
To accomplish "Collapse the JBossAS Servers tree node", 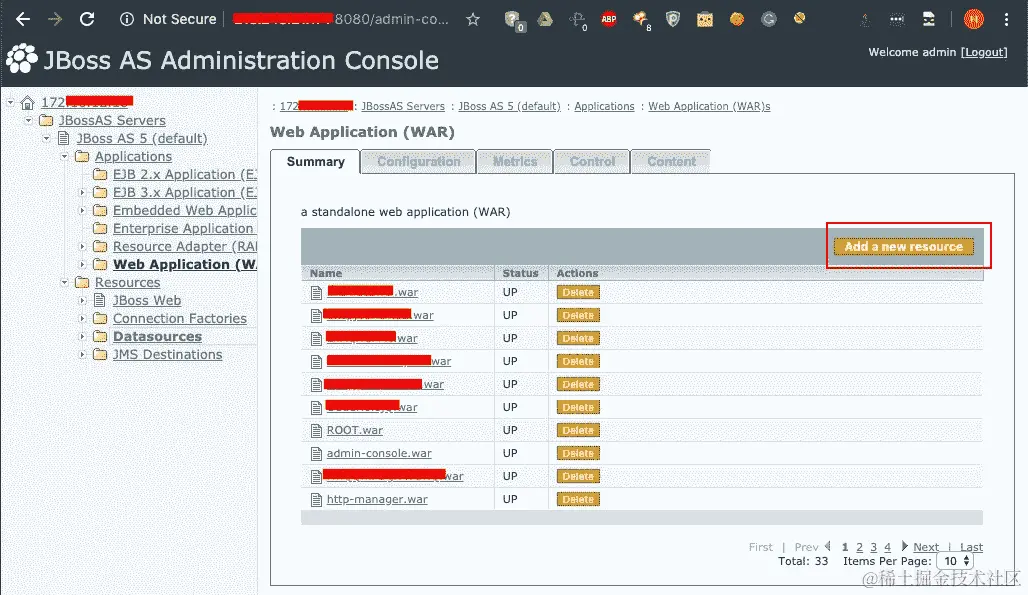I will pyautogui.click(x=28, y=121).
